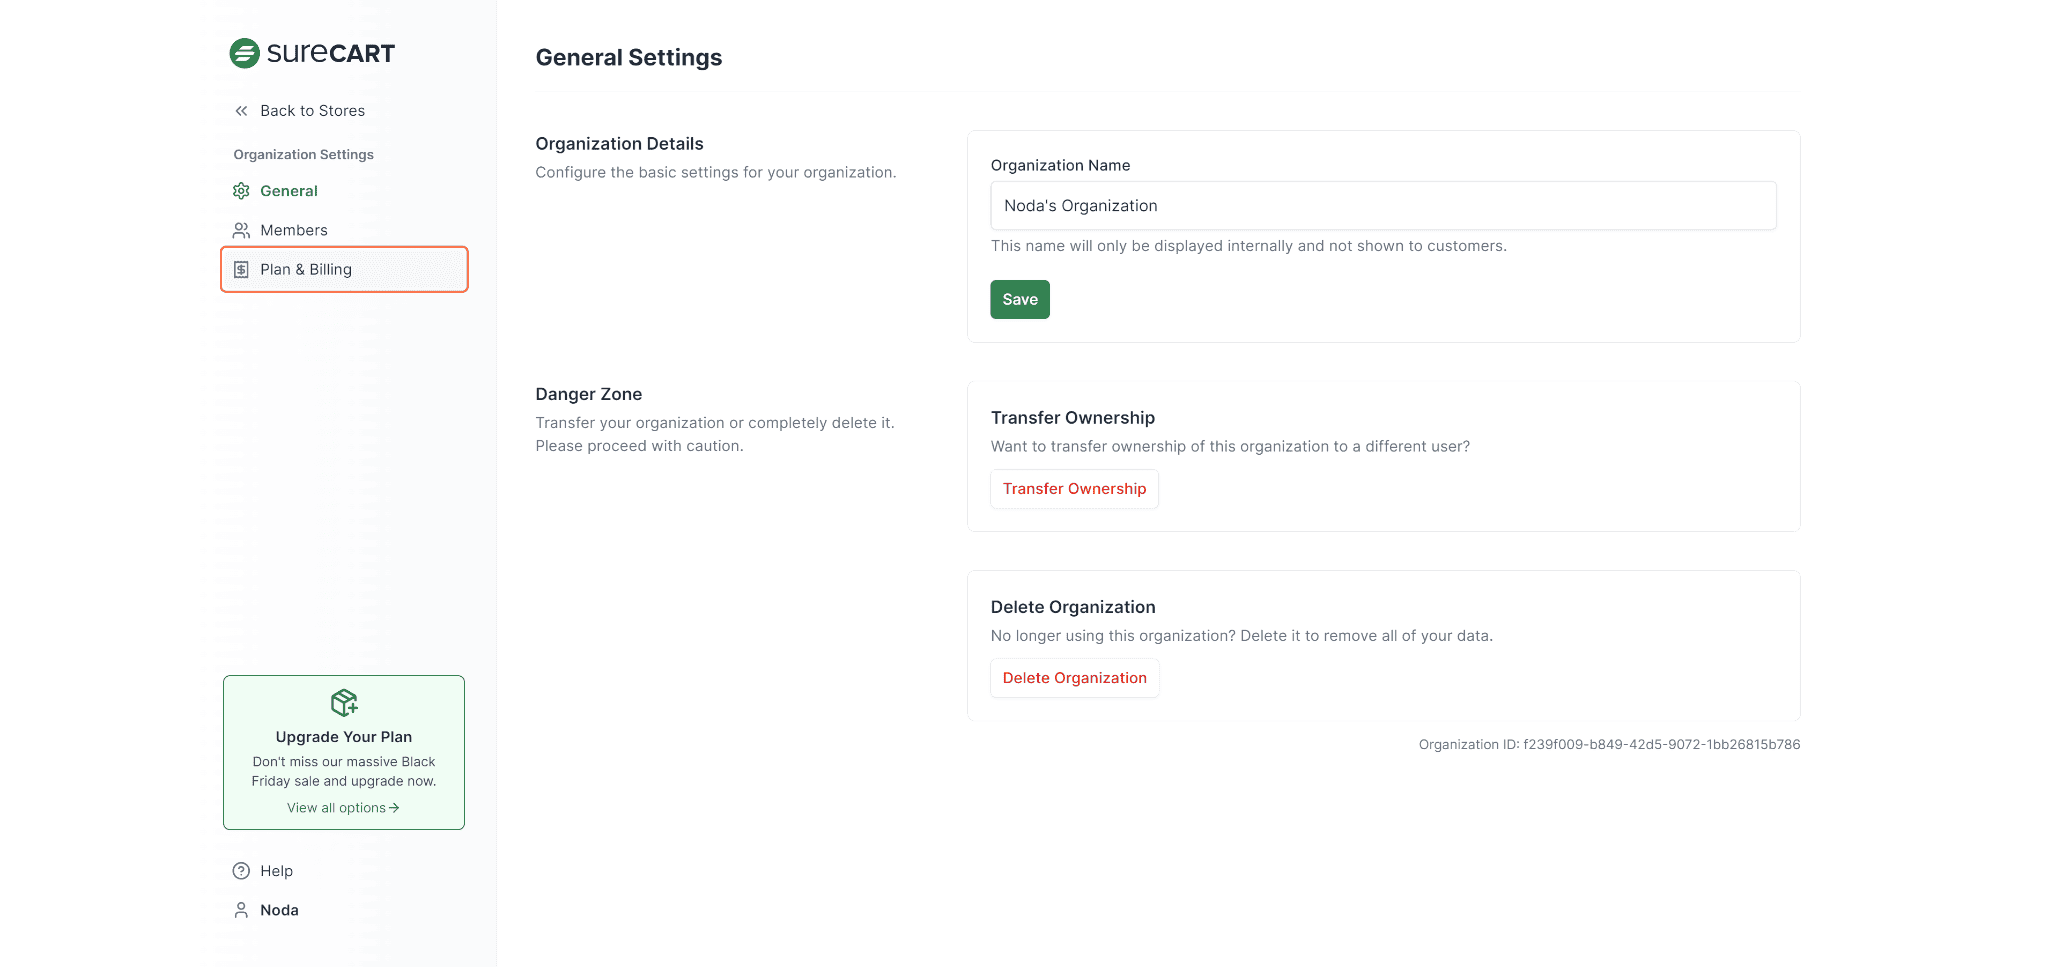Screen dimensions: 2048x967
Task: Click the Noda user profile icon
Action: pos(241,910)
